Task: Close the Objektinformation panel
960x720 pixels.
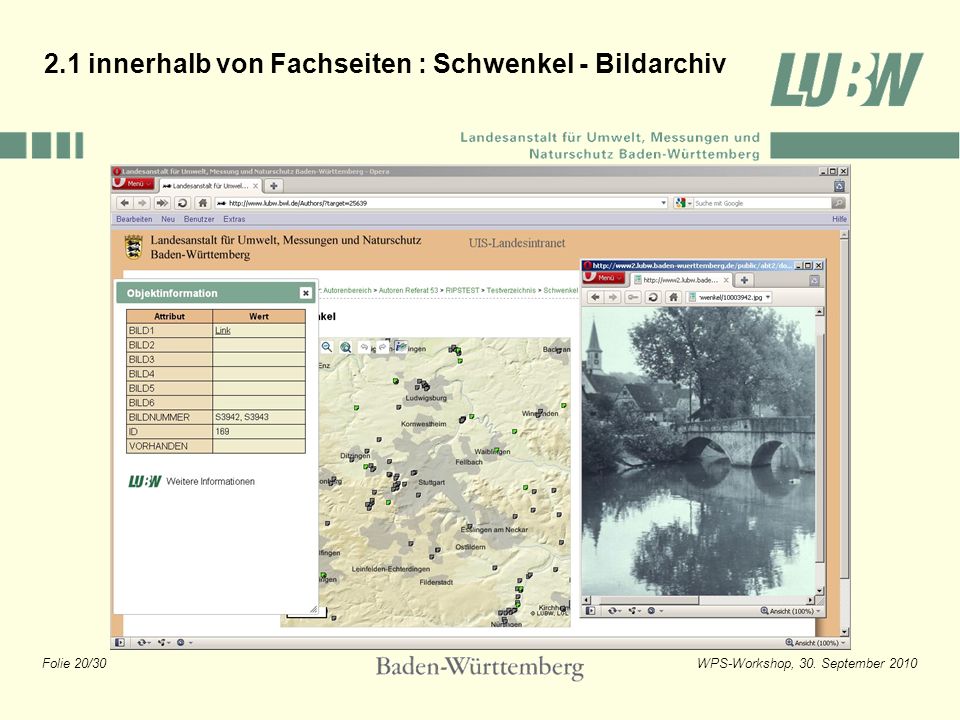Action: (306, 293)
